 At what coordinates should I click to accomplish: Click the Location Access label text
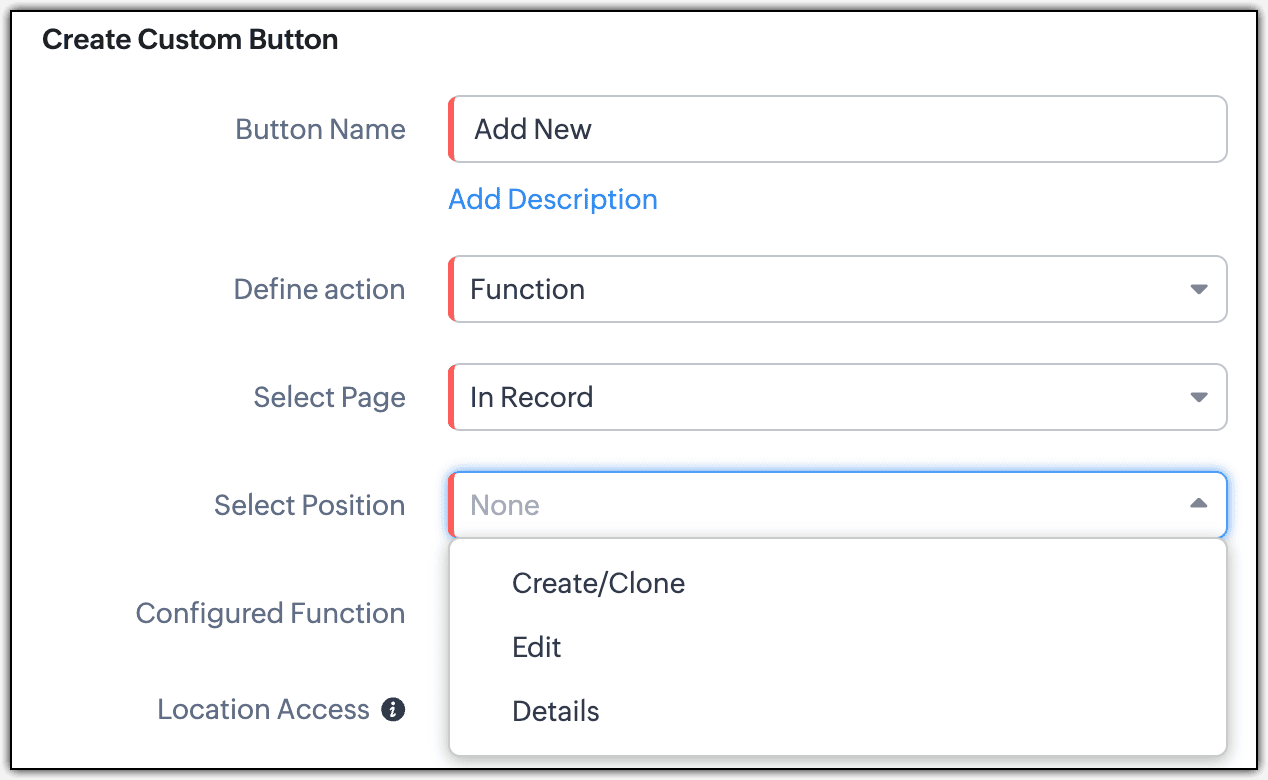pos(263,710)
